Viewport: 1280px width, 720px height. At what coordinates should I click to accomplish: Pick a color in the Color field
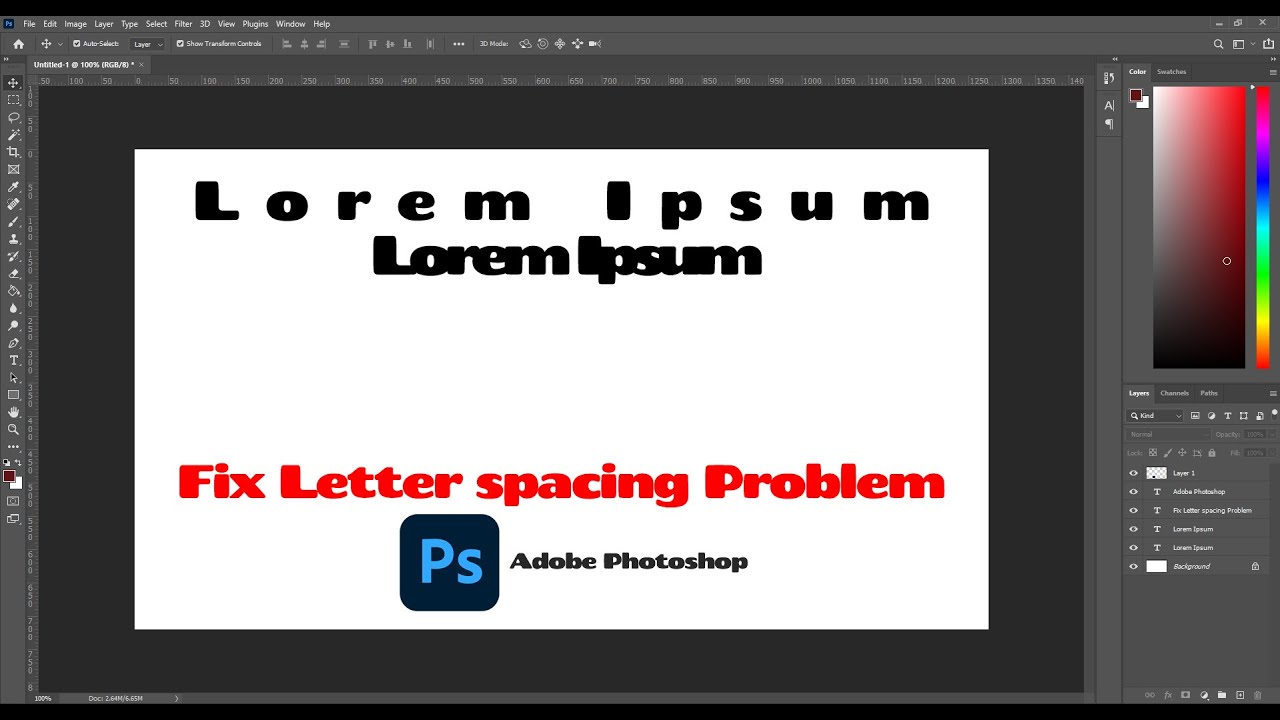[1199, 228]
